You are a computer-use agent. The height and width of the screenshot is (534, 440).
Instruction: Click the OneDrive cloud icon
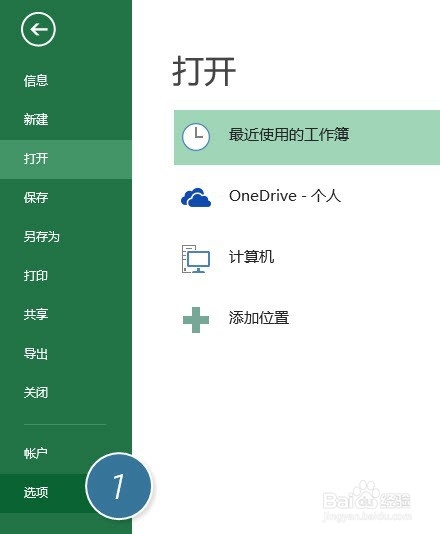click(x=196, y=198)
